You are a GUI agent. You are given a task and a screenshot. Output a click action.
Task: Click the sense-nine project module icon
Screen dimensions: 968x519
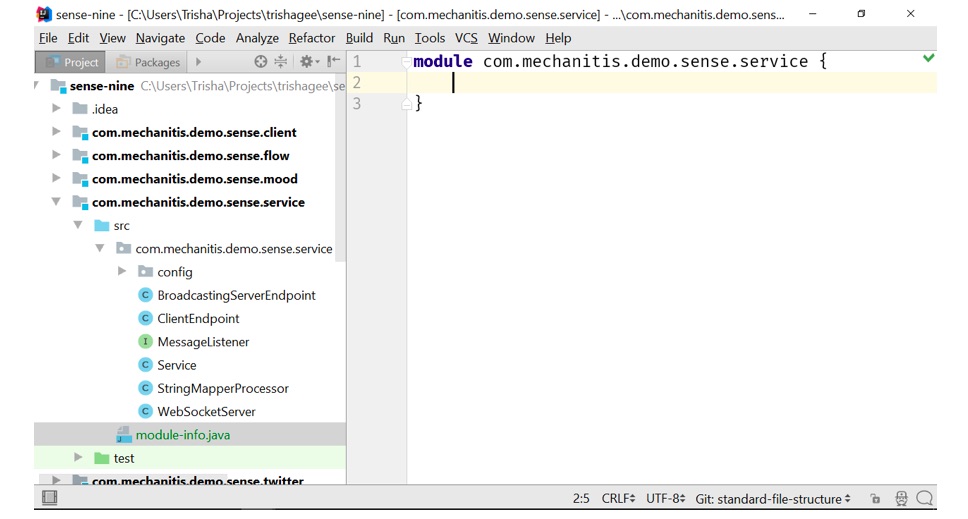point(58,86)
